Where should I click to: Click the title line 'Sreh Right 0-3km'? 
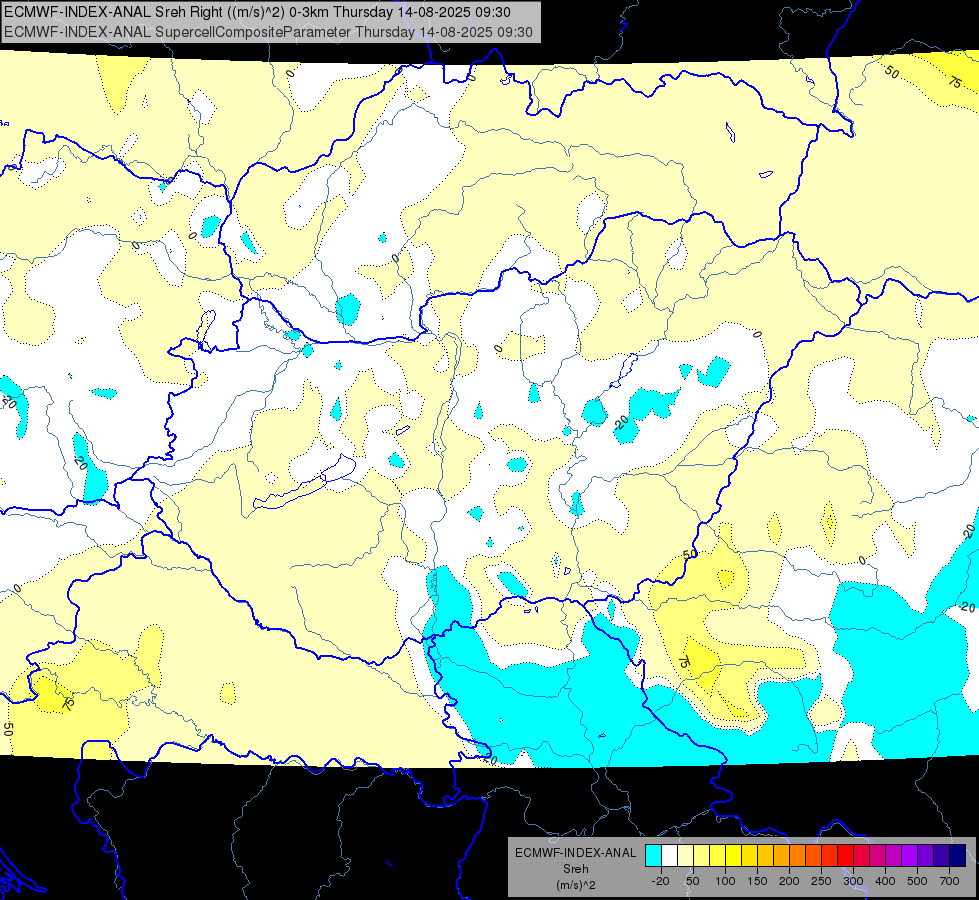coord(257,12)
